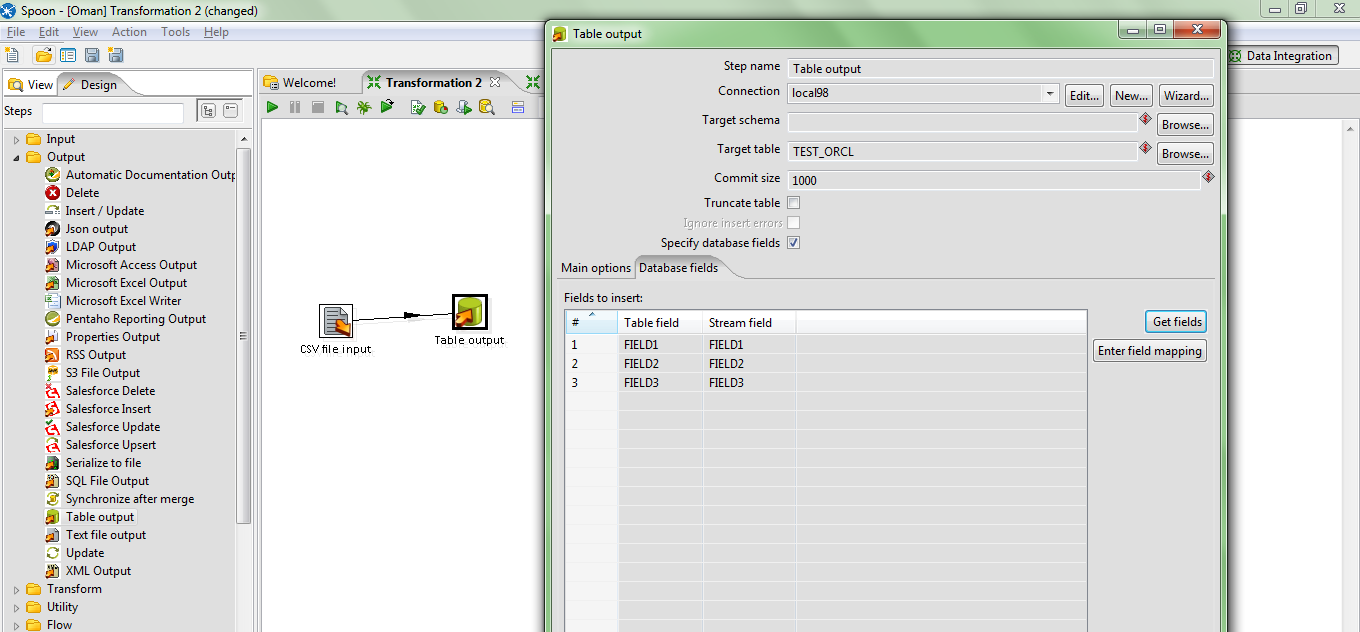The height and width of the screenshot is (632, 1360).
Task: Click the Get SQL icon
Action: point(464,107)
